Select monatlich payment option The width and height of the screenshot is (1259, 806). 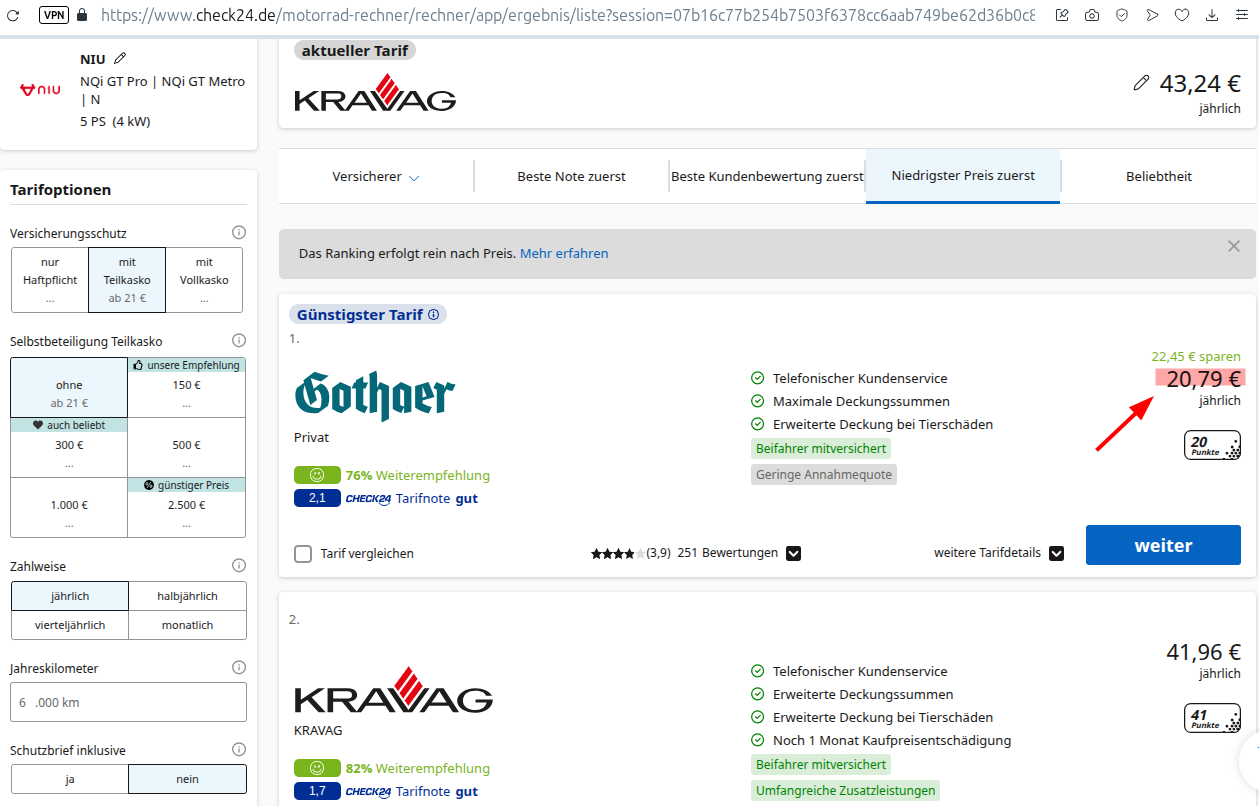tap(187, 625)
